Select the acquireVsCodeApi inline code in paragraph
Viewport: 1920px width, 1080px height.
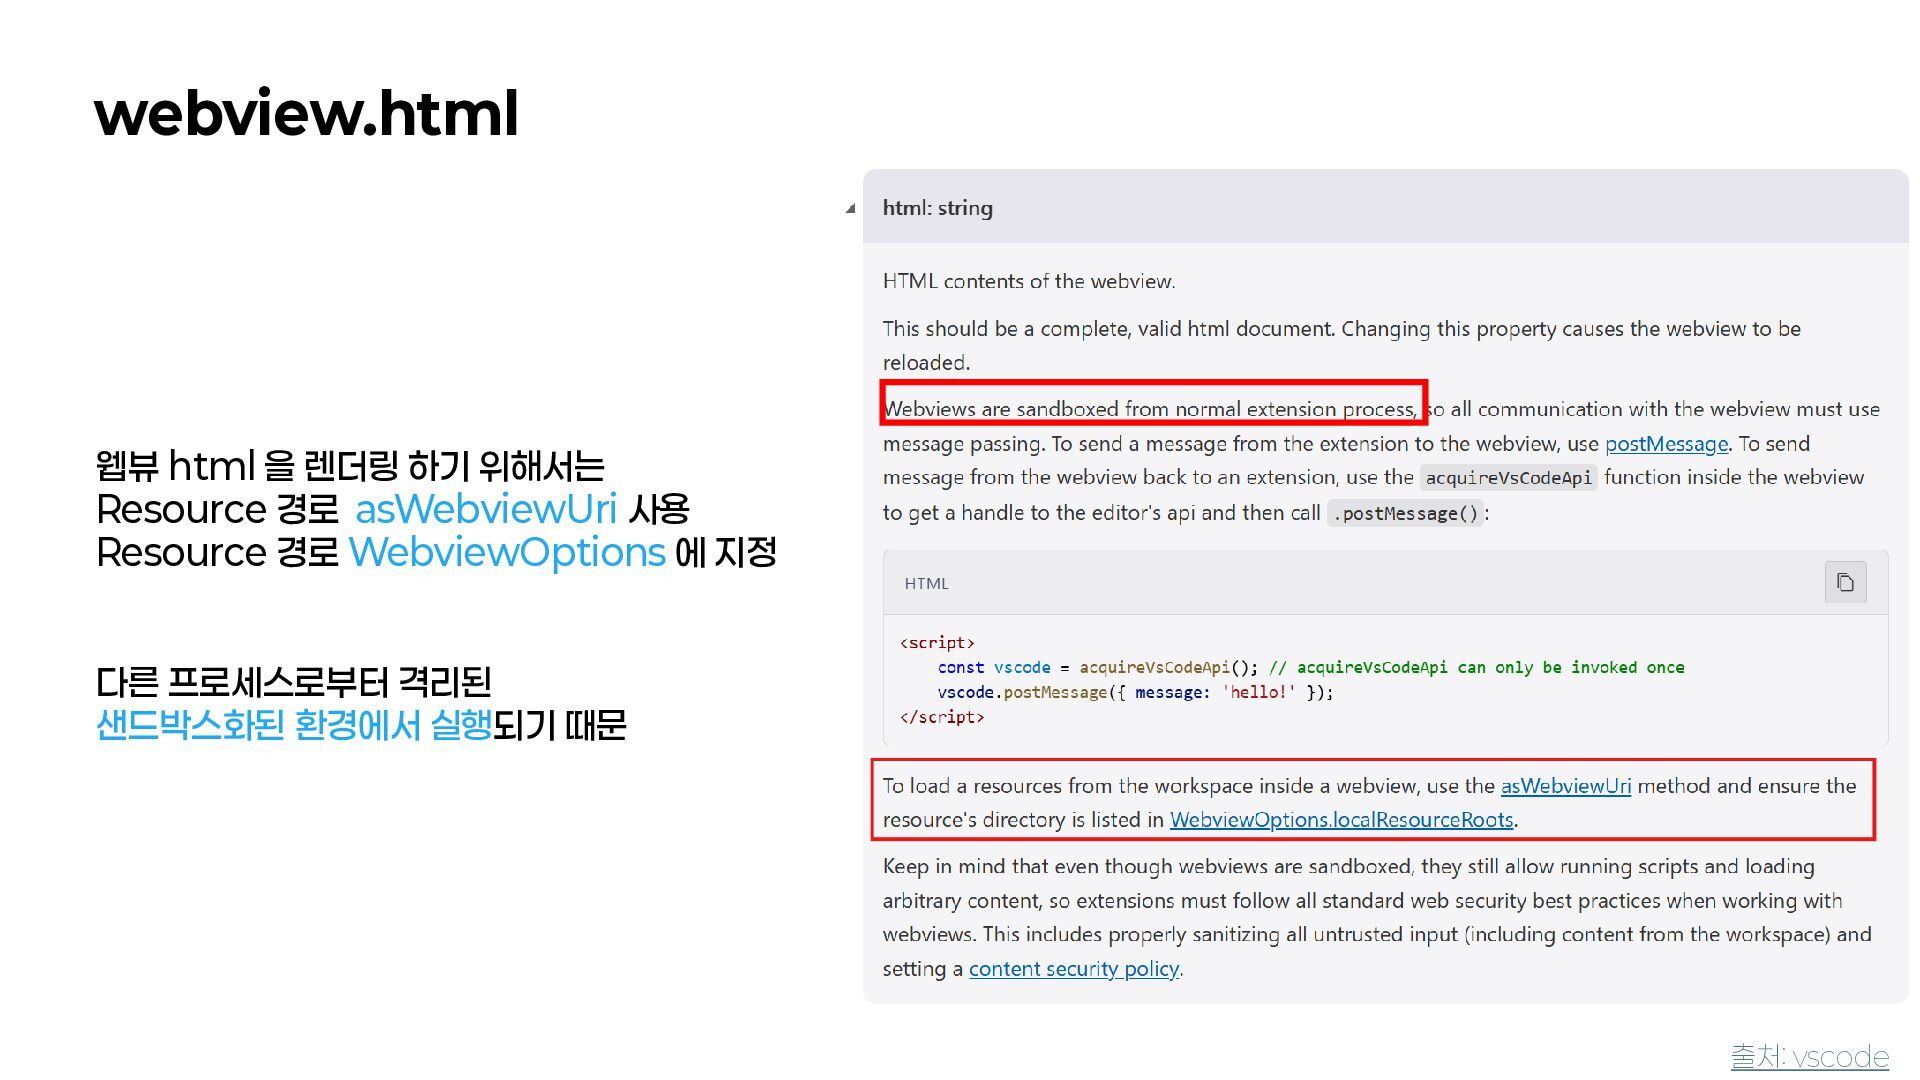1508,478
